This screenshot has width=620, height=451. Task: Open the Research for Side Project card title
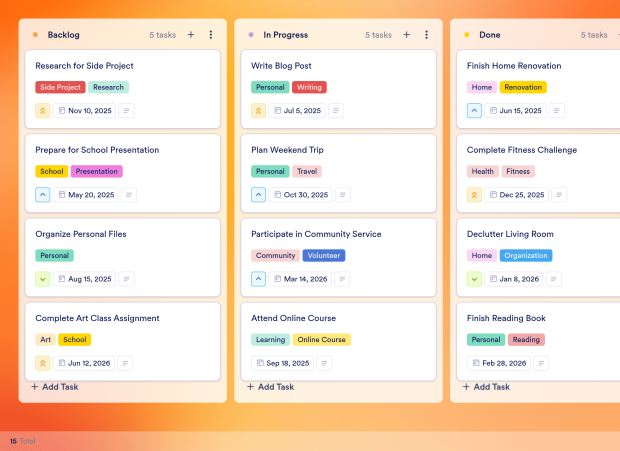click(84, 66)
